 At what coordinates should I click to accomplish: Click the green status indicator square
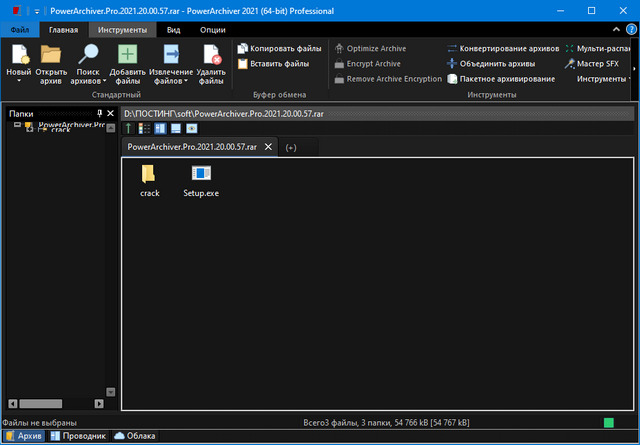(x=610, y=423)
